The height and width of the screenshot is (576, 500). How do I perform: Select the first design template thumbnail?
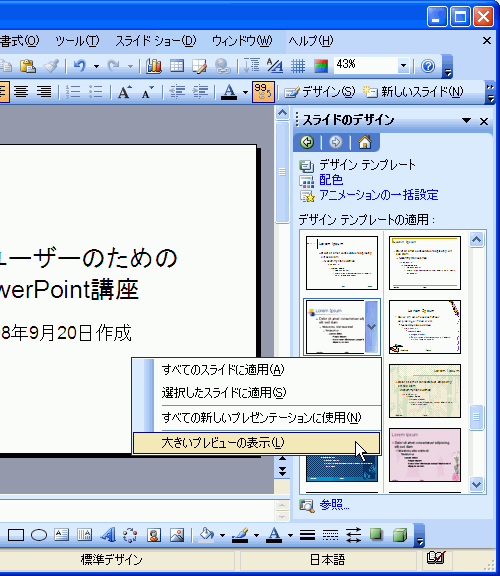342,263
